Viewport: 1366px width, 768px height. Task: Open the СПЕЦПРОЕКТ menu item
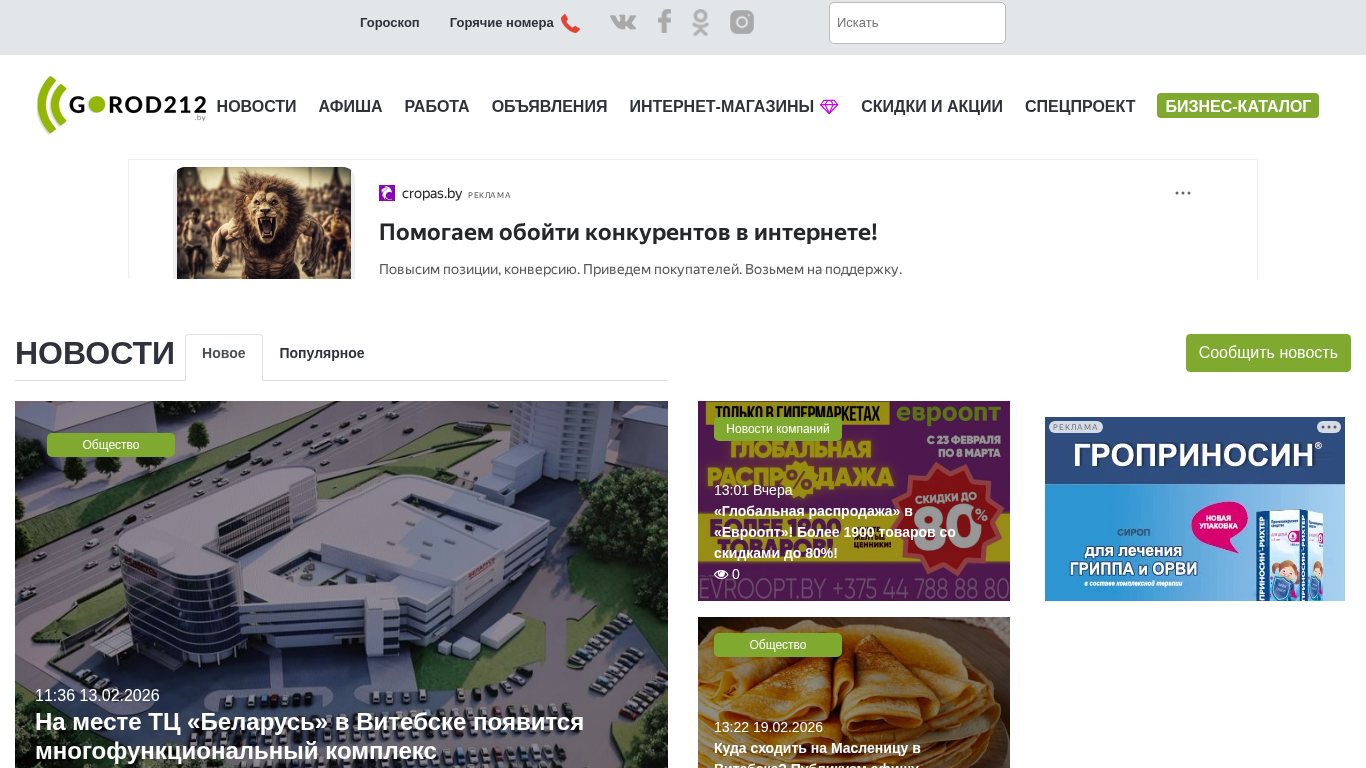(x=1080, y=107)
